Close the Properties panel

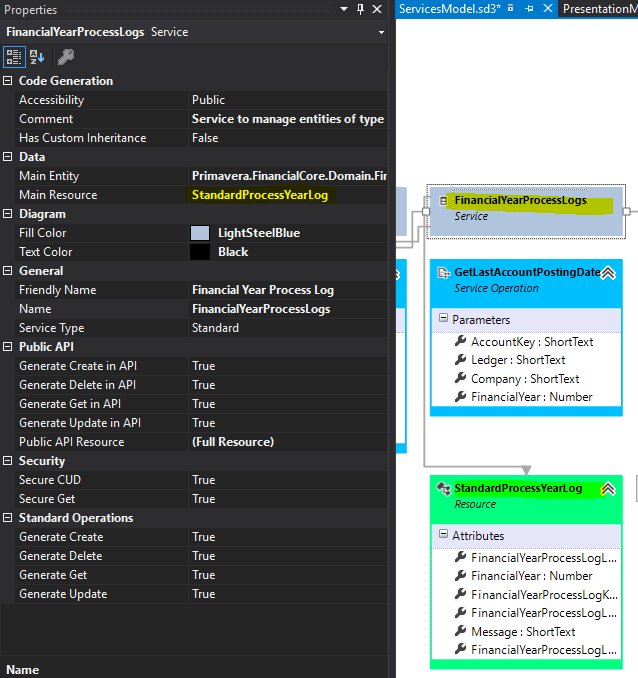pos(377,9)
